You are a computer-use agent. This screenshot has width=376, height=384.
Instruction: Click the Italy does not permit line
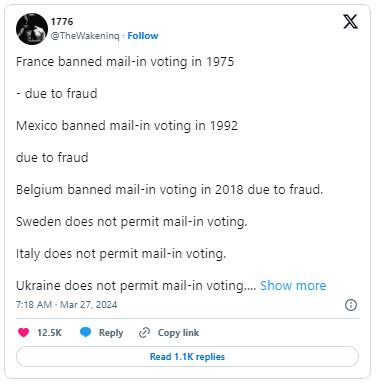[x=121, y=254]
